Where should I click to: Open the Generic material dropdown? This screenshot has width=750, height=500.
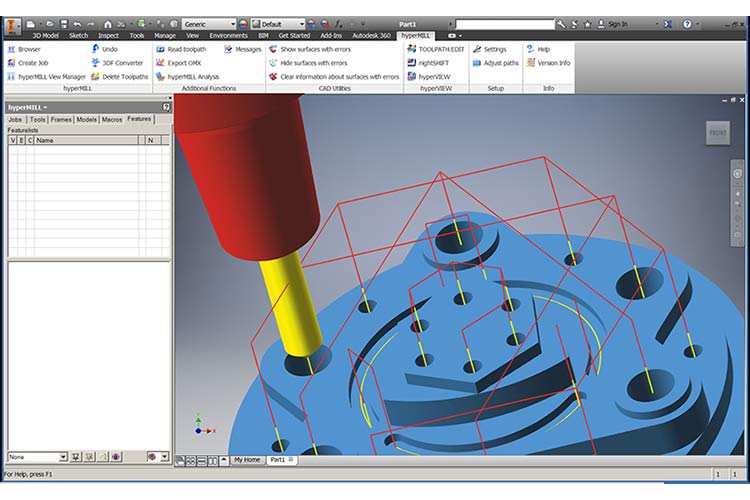209,24
